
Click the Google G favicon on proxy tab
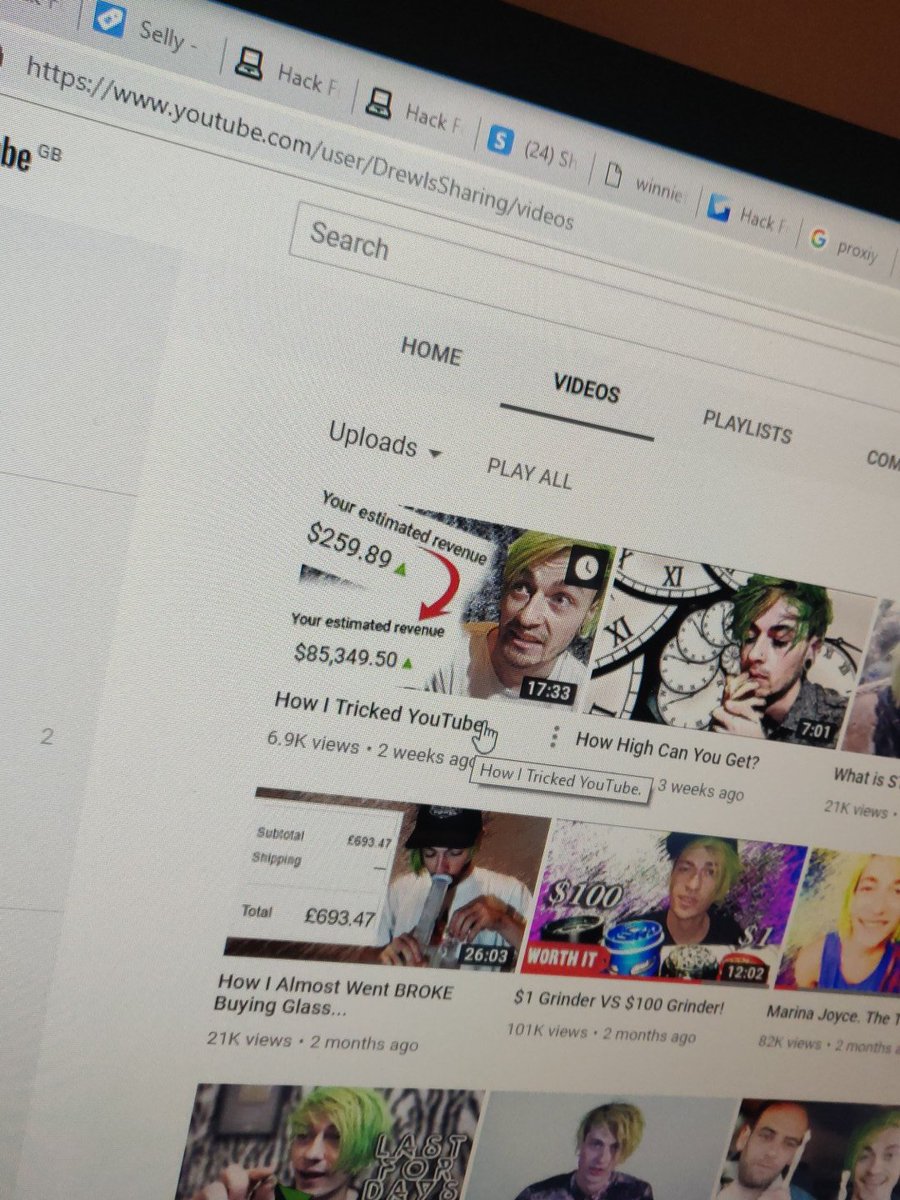click(x=819, y=239)
